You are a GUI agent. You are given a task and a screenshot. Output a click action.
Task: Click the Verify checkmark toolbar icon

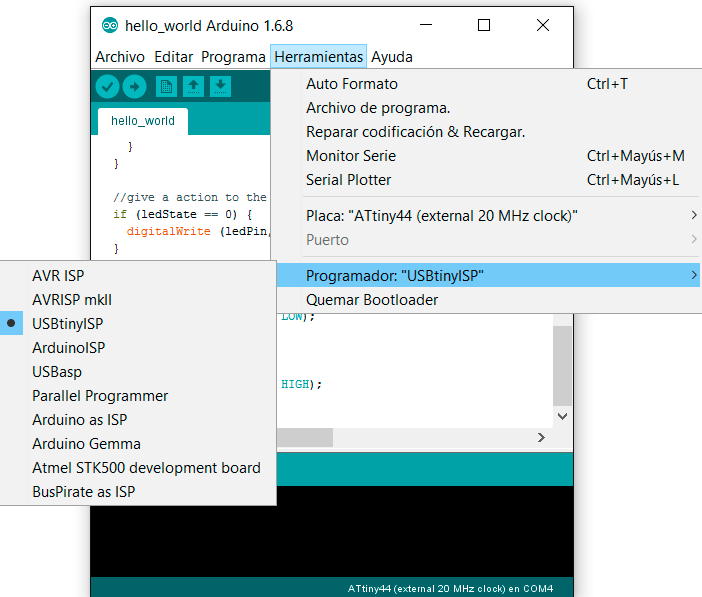pos(107,86)
